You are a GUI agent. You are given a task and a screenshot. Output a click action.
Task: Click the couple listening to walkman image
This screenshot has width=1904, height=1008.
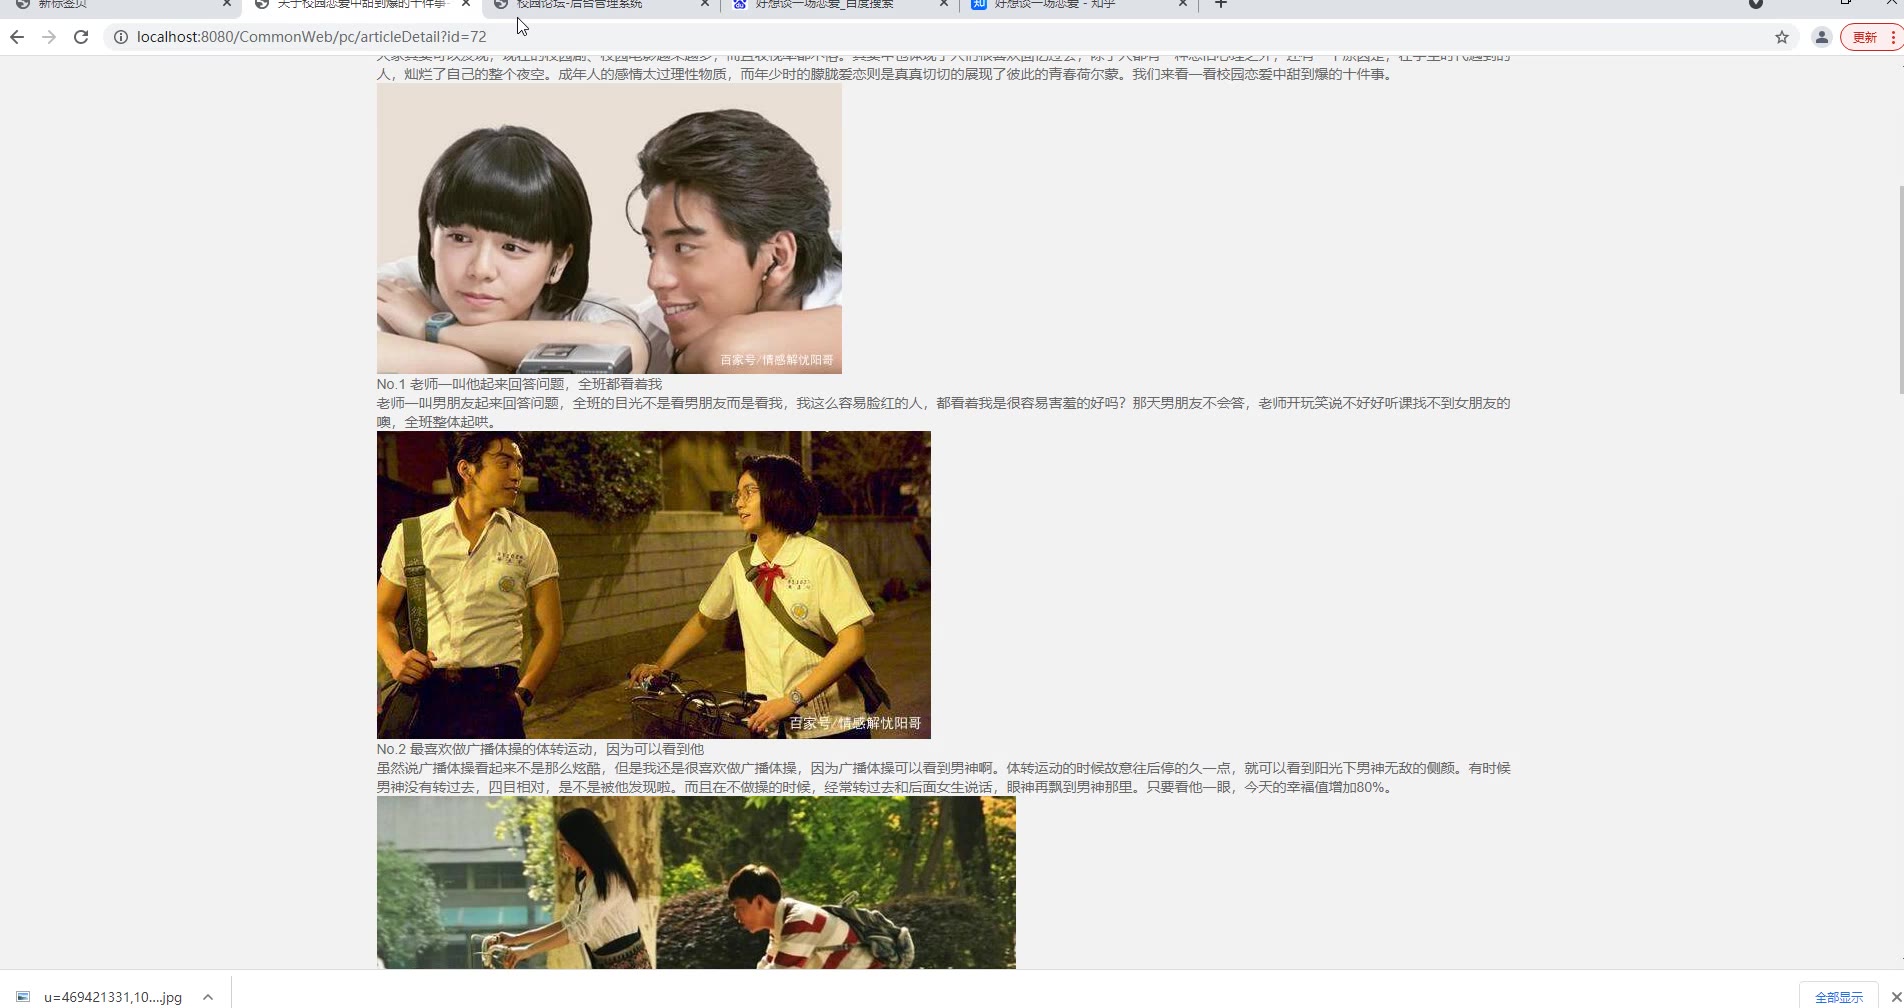click(609, 228)
